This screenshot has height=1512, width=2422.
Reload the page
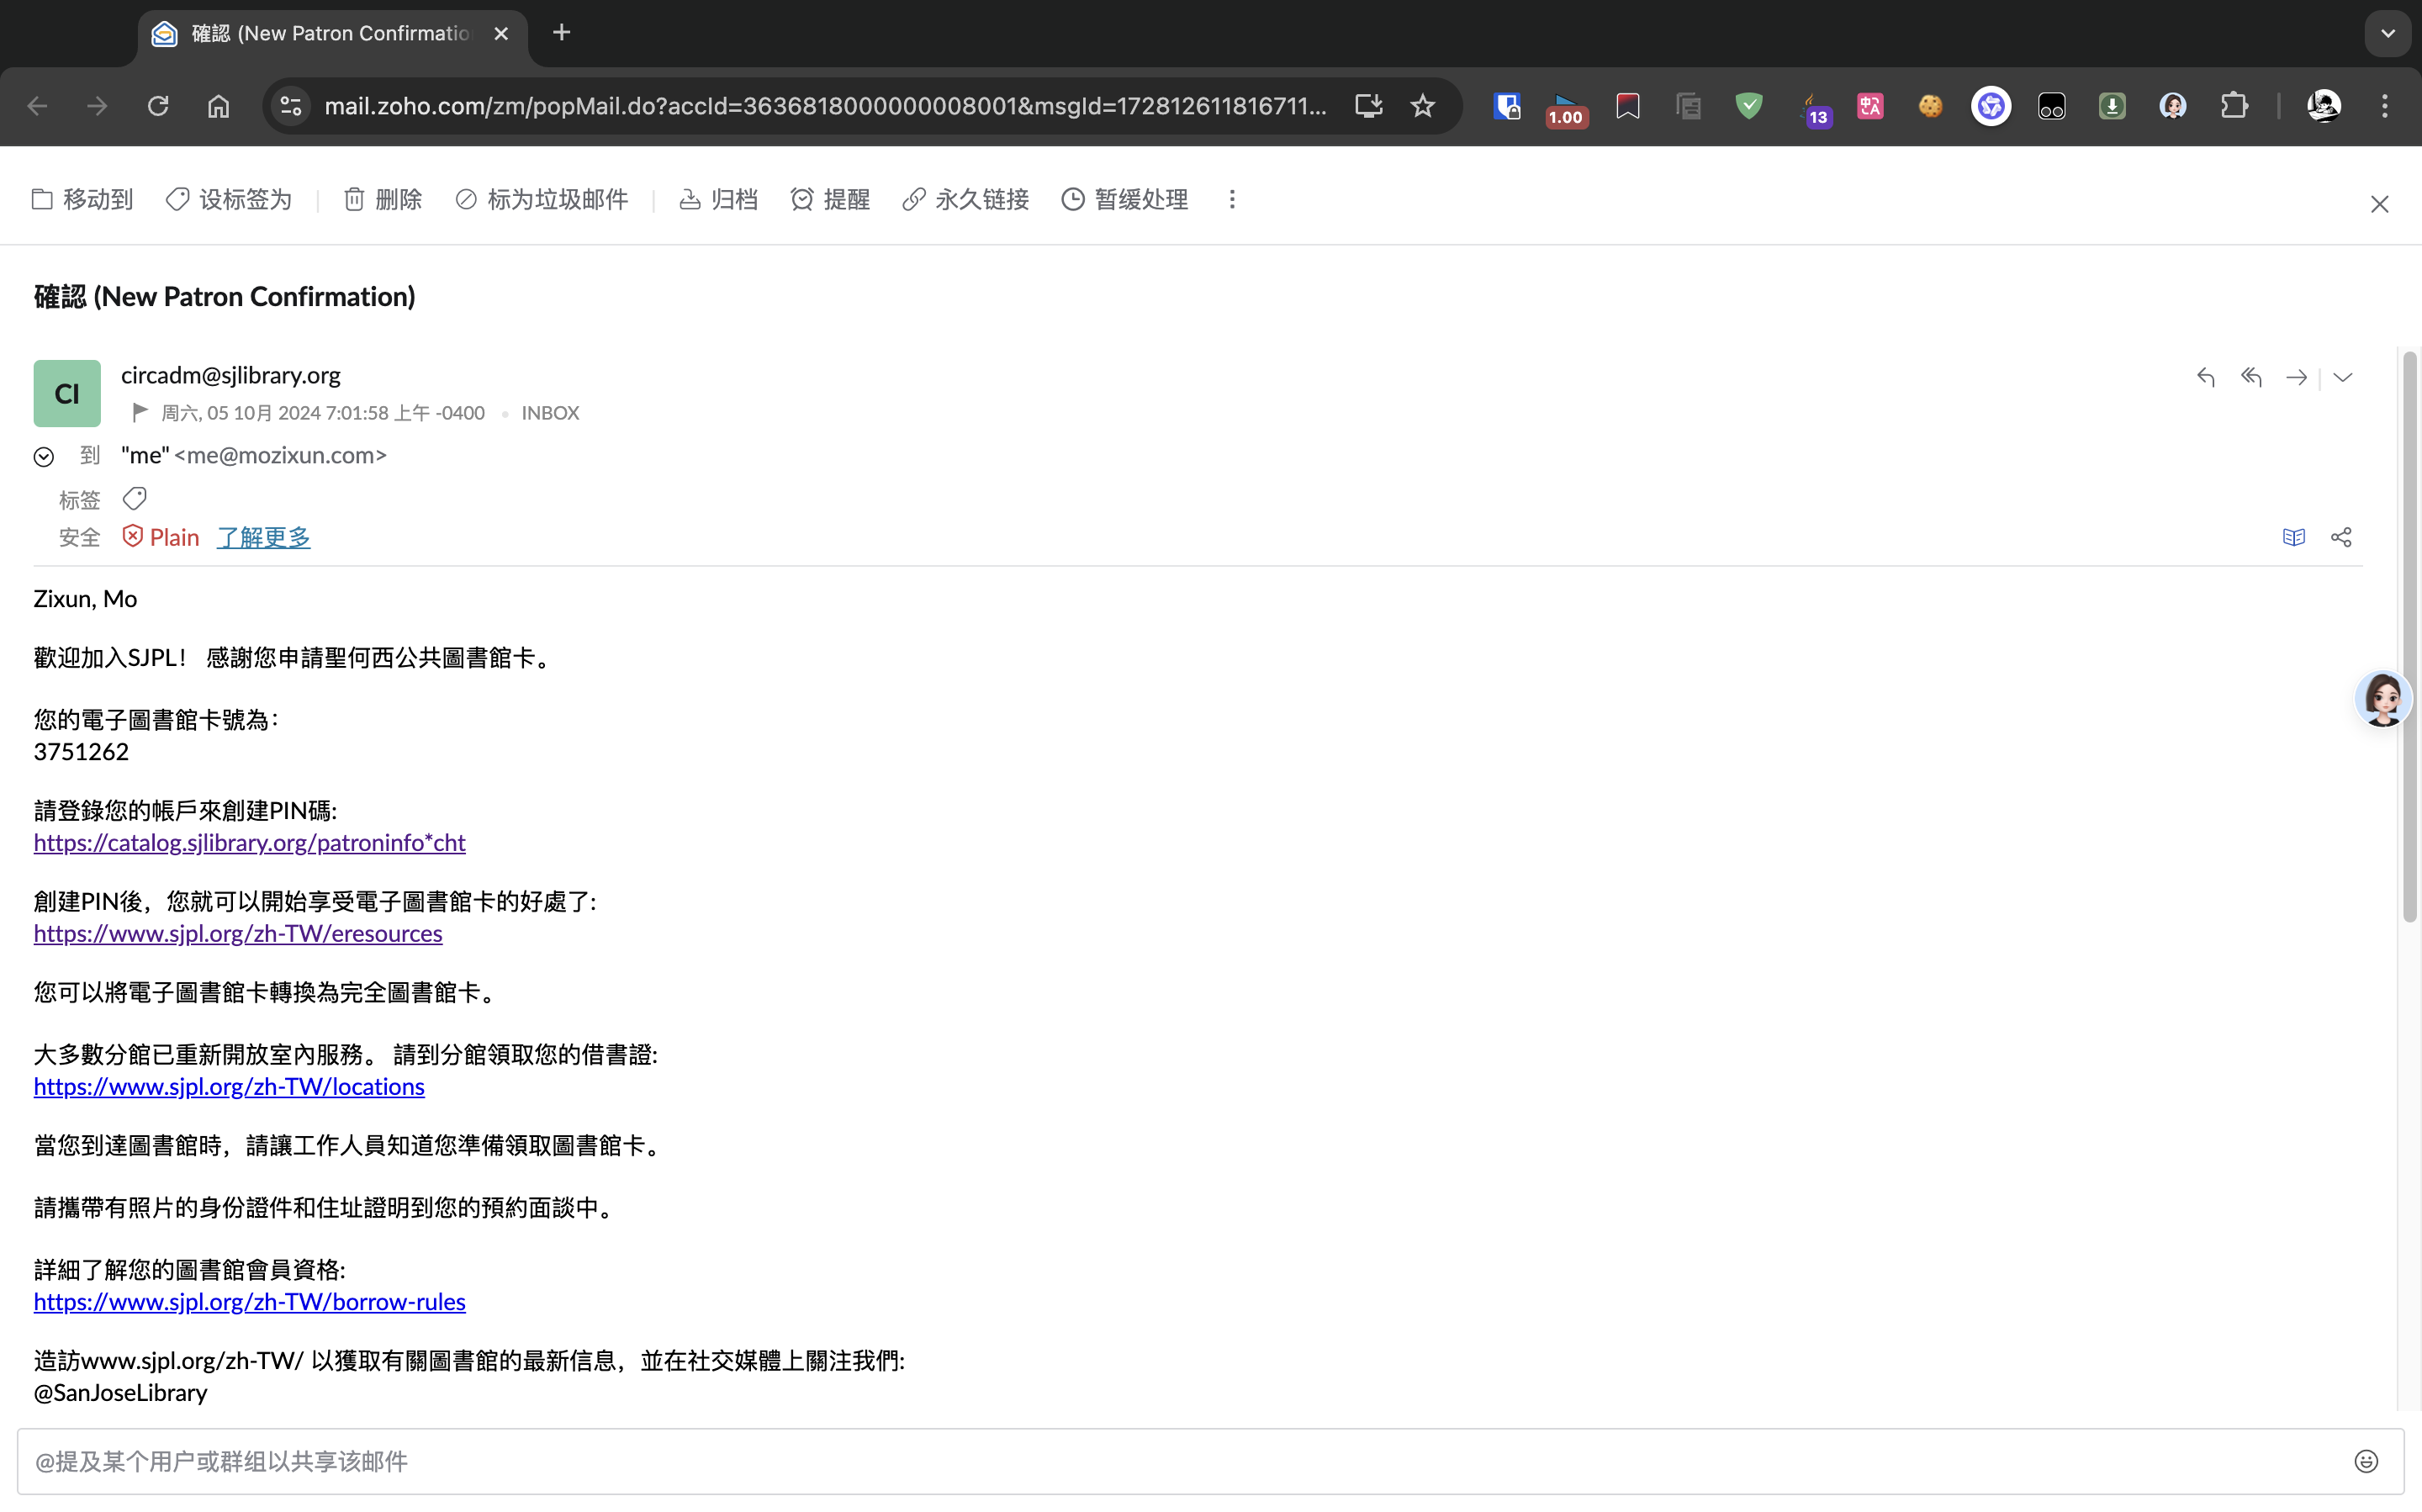pyautogui.click(x=158, y=106)
